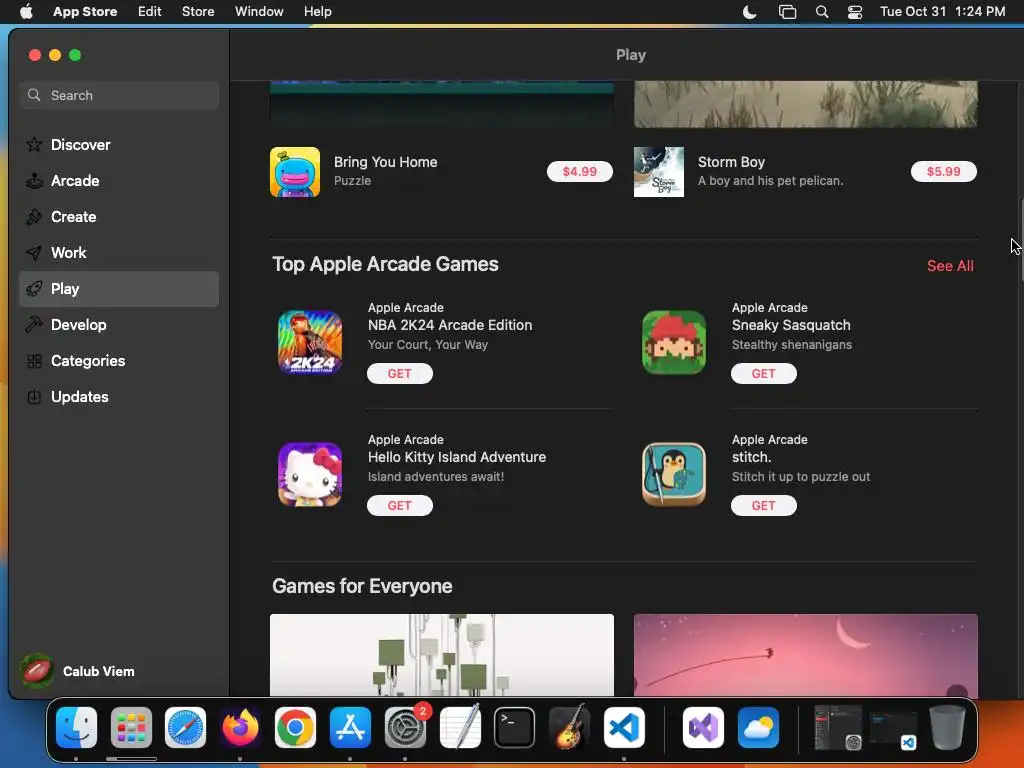This screenshot has width=1024, height=768.
Task: Open System Settings from the Dock
Action: 405,728
